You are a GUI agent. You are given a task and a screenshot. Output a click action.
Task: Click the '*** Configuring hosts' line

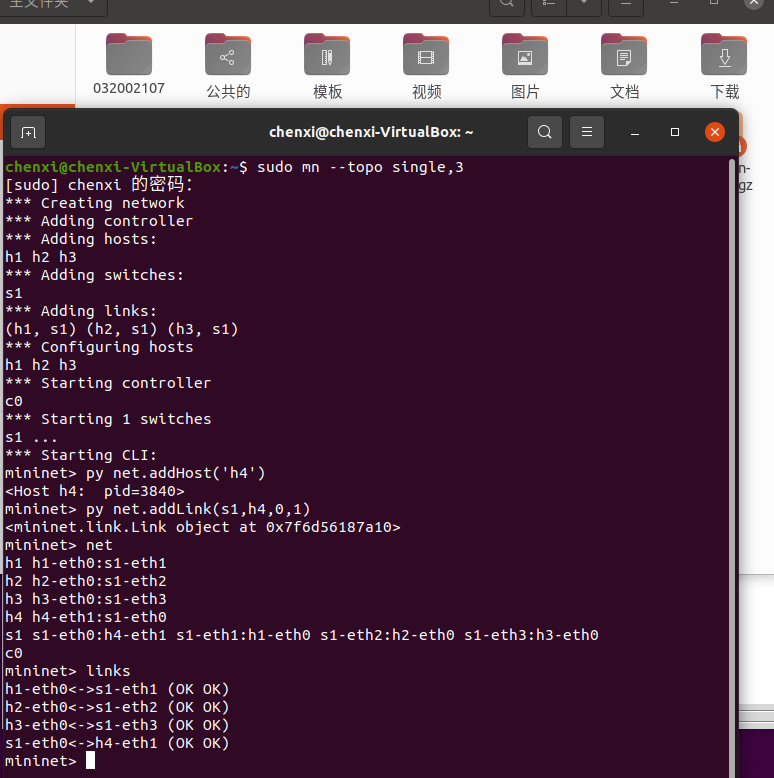pos(99,347)
